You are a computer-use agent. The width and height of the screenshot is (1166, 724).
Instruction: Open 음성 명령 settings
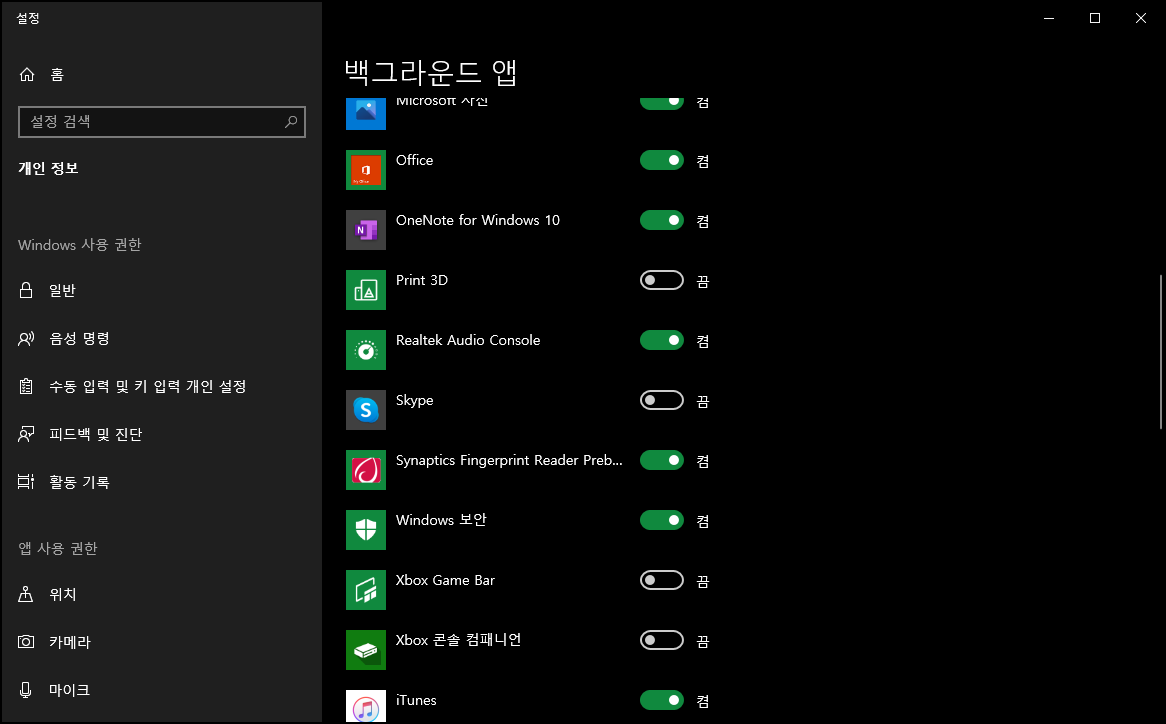tap(161, 339)
